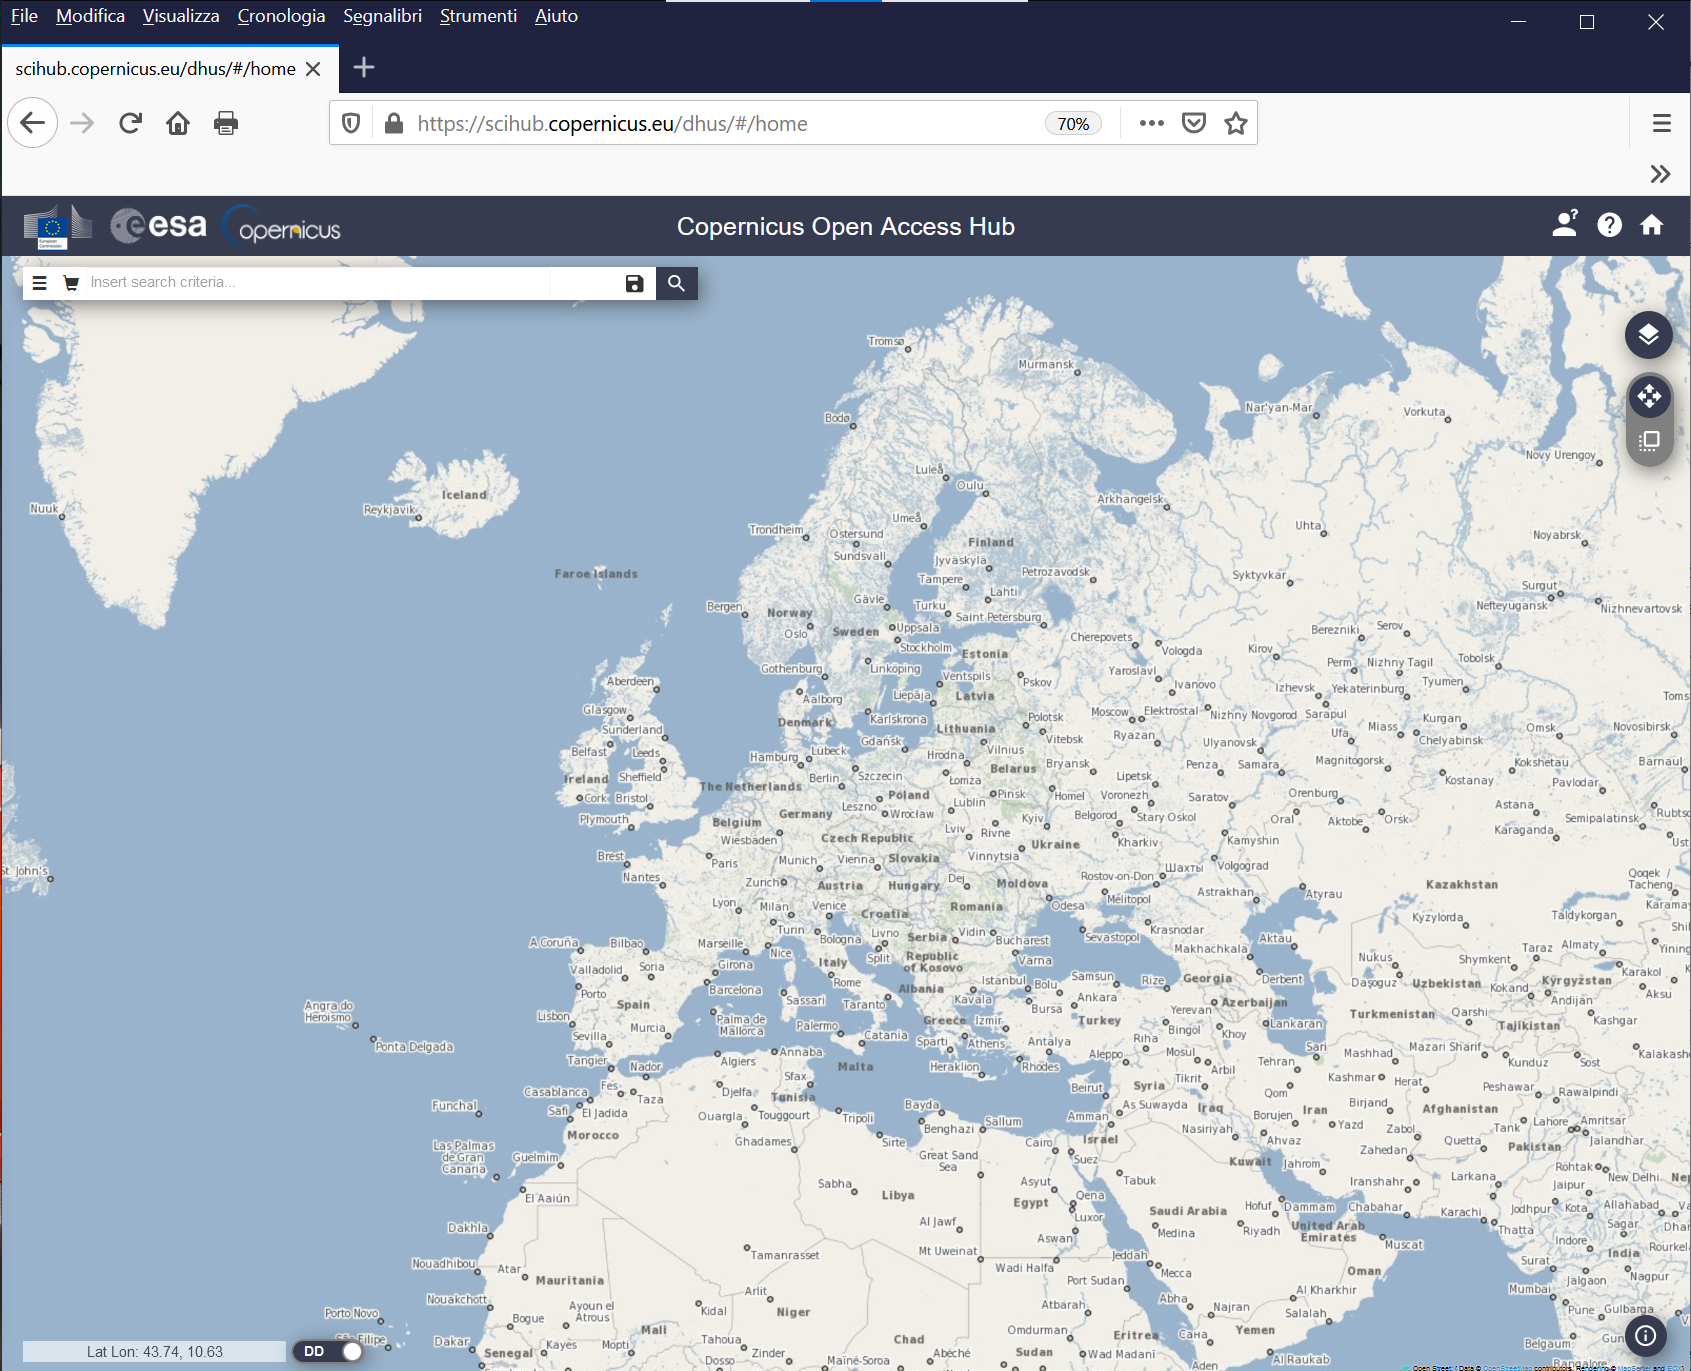Go to the Hub home icon

(1652, 225)
